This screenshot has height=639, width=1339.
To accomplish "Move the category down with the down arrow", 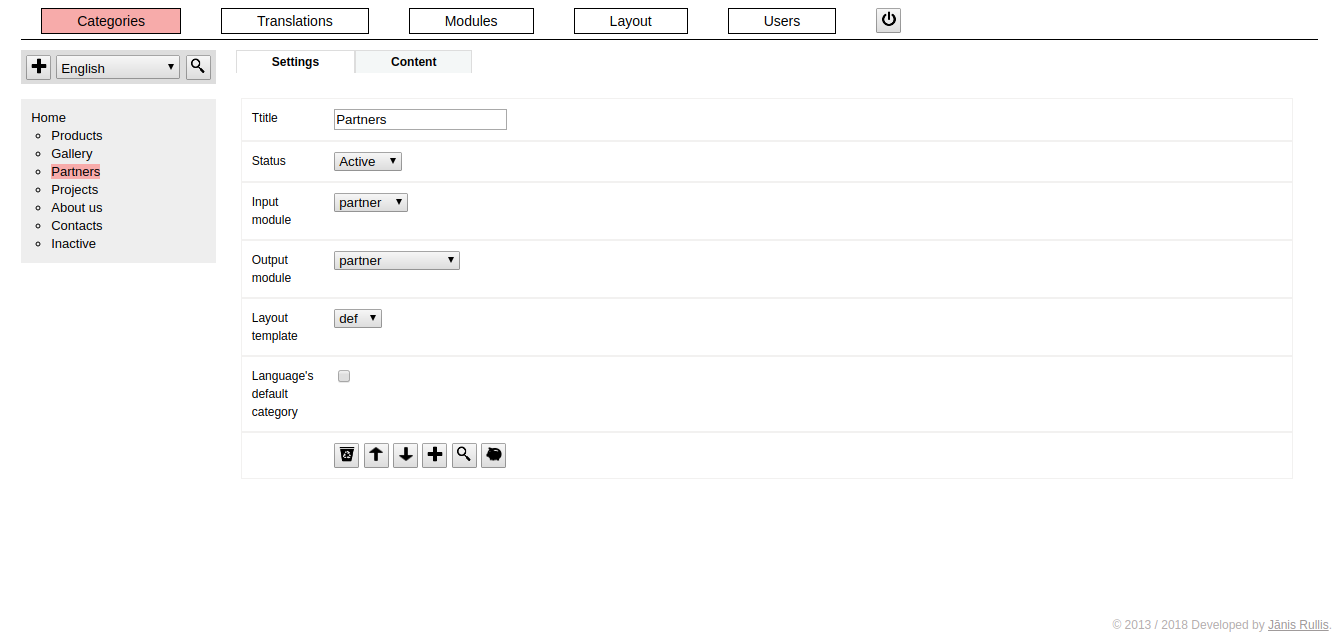I will click(x=405, y=456).
